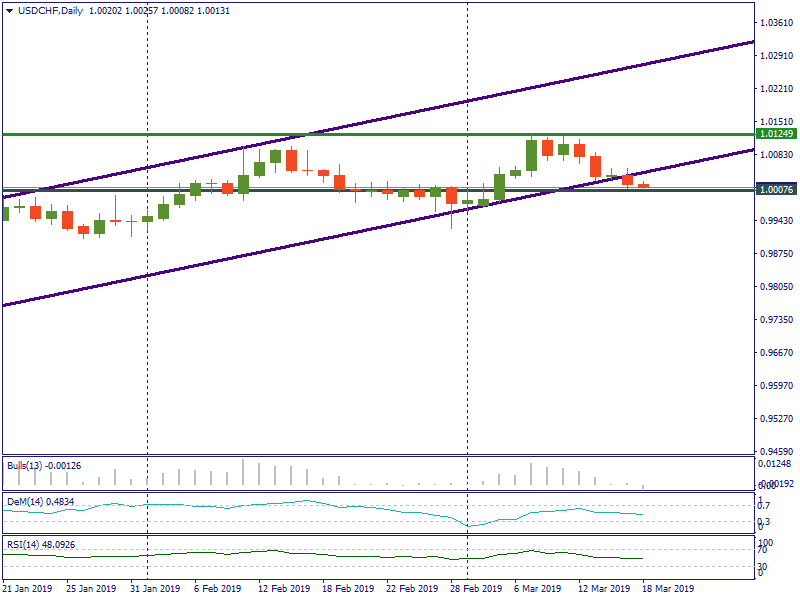The width and height of the screenshot is (800, 600).
Task: Click the 0.94590 level on price scale
Action: coord(776,452)
